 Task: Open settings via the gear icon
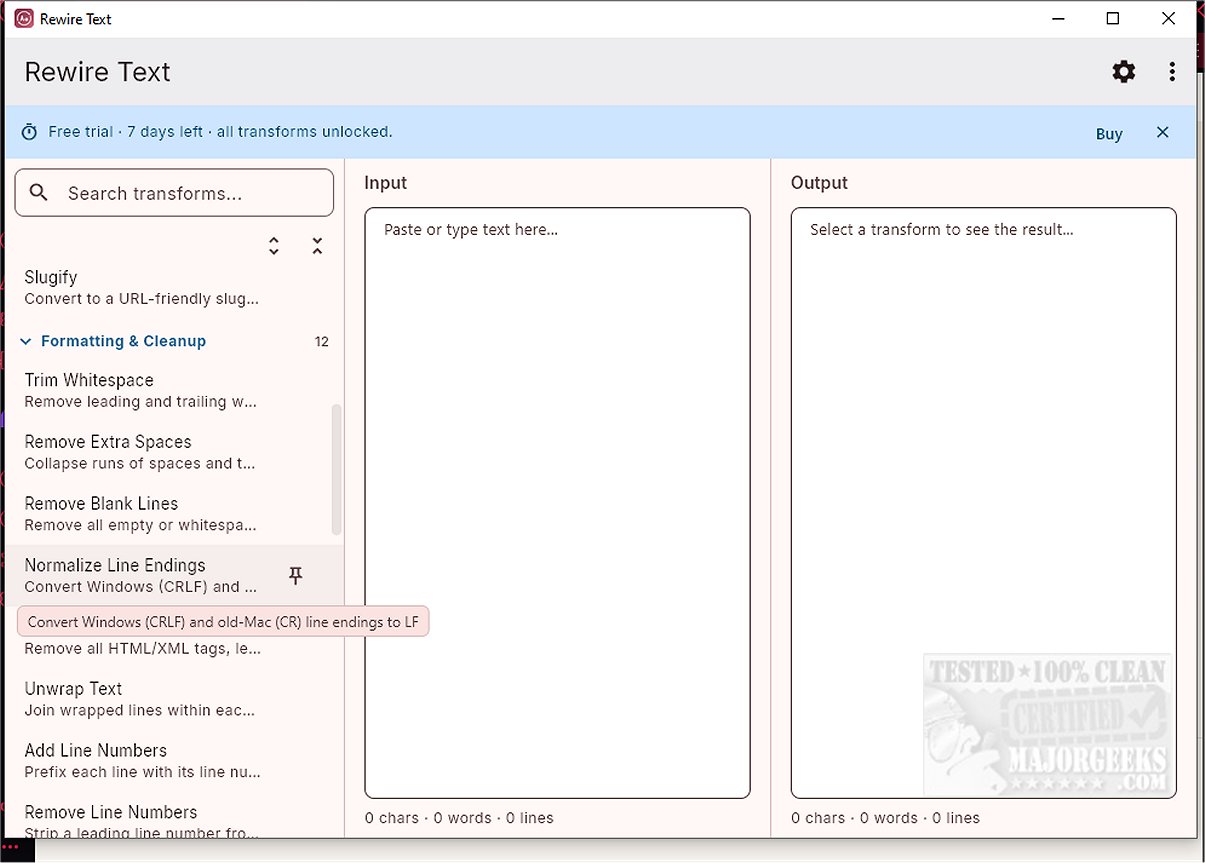tap(1124, 72)
